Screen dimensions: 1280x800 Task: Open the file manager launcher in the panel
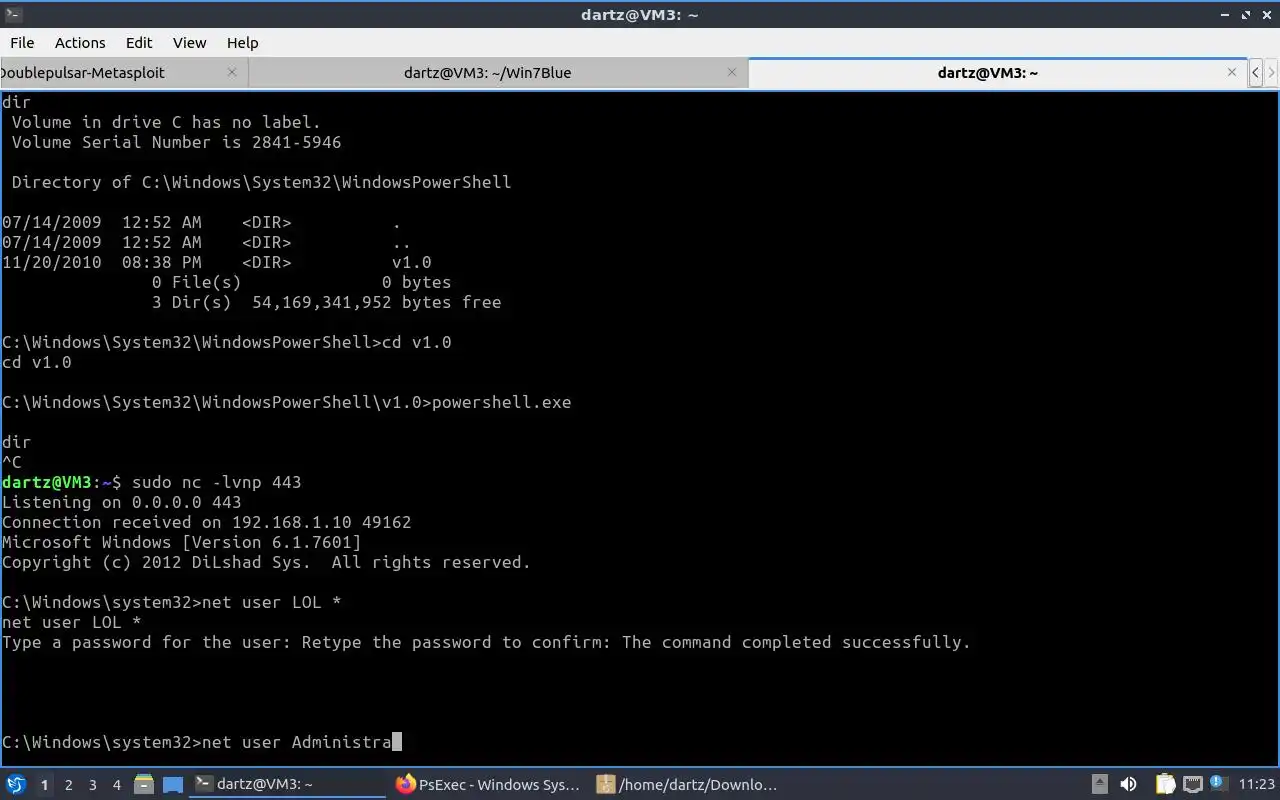pyautogui.click(x=143, y=785)
